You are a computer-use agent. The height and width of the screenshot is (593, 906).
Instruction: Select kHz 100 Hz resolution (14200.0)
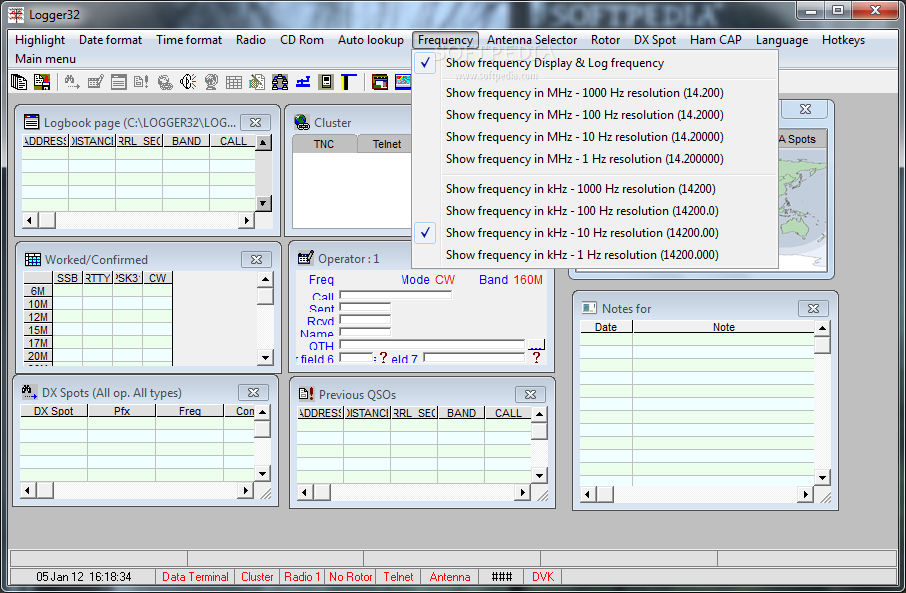click(x=595, y=210)
